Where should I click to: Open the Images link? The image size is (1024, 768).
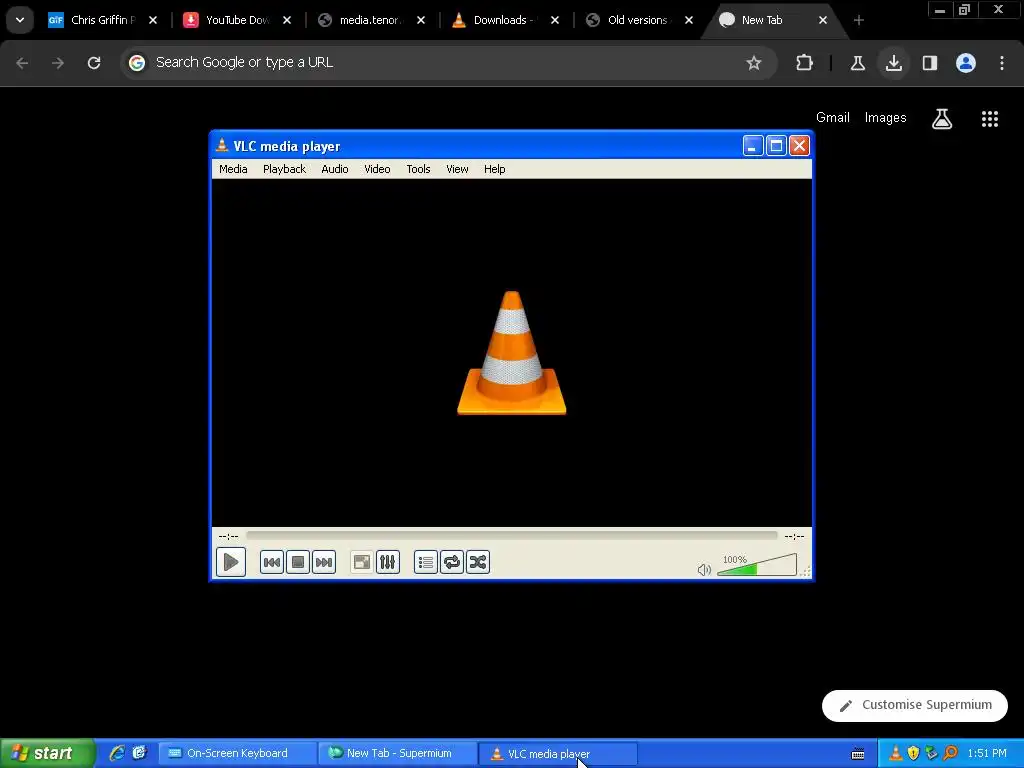[x=886, y=118]
